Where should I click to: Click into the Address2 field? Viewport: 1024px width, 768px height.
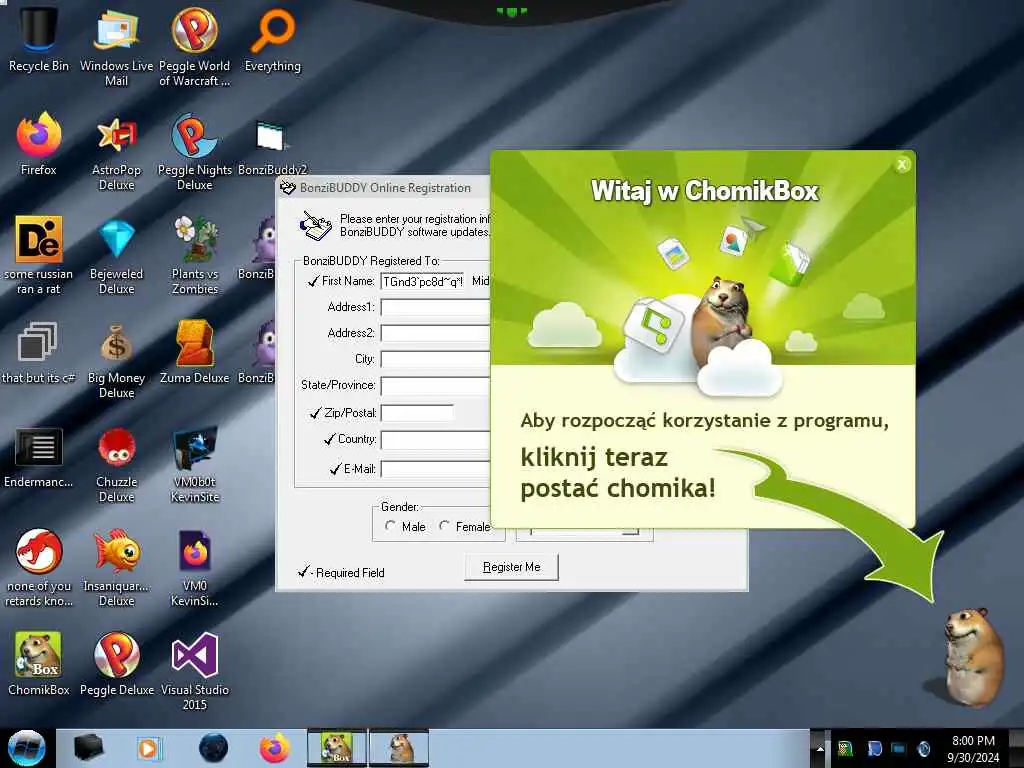coord(435,334)
